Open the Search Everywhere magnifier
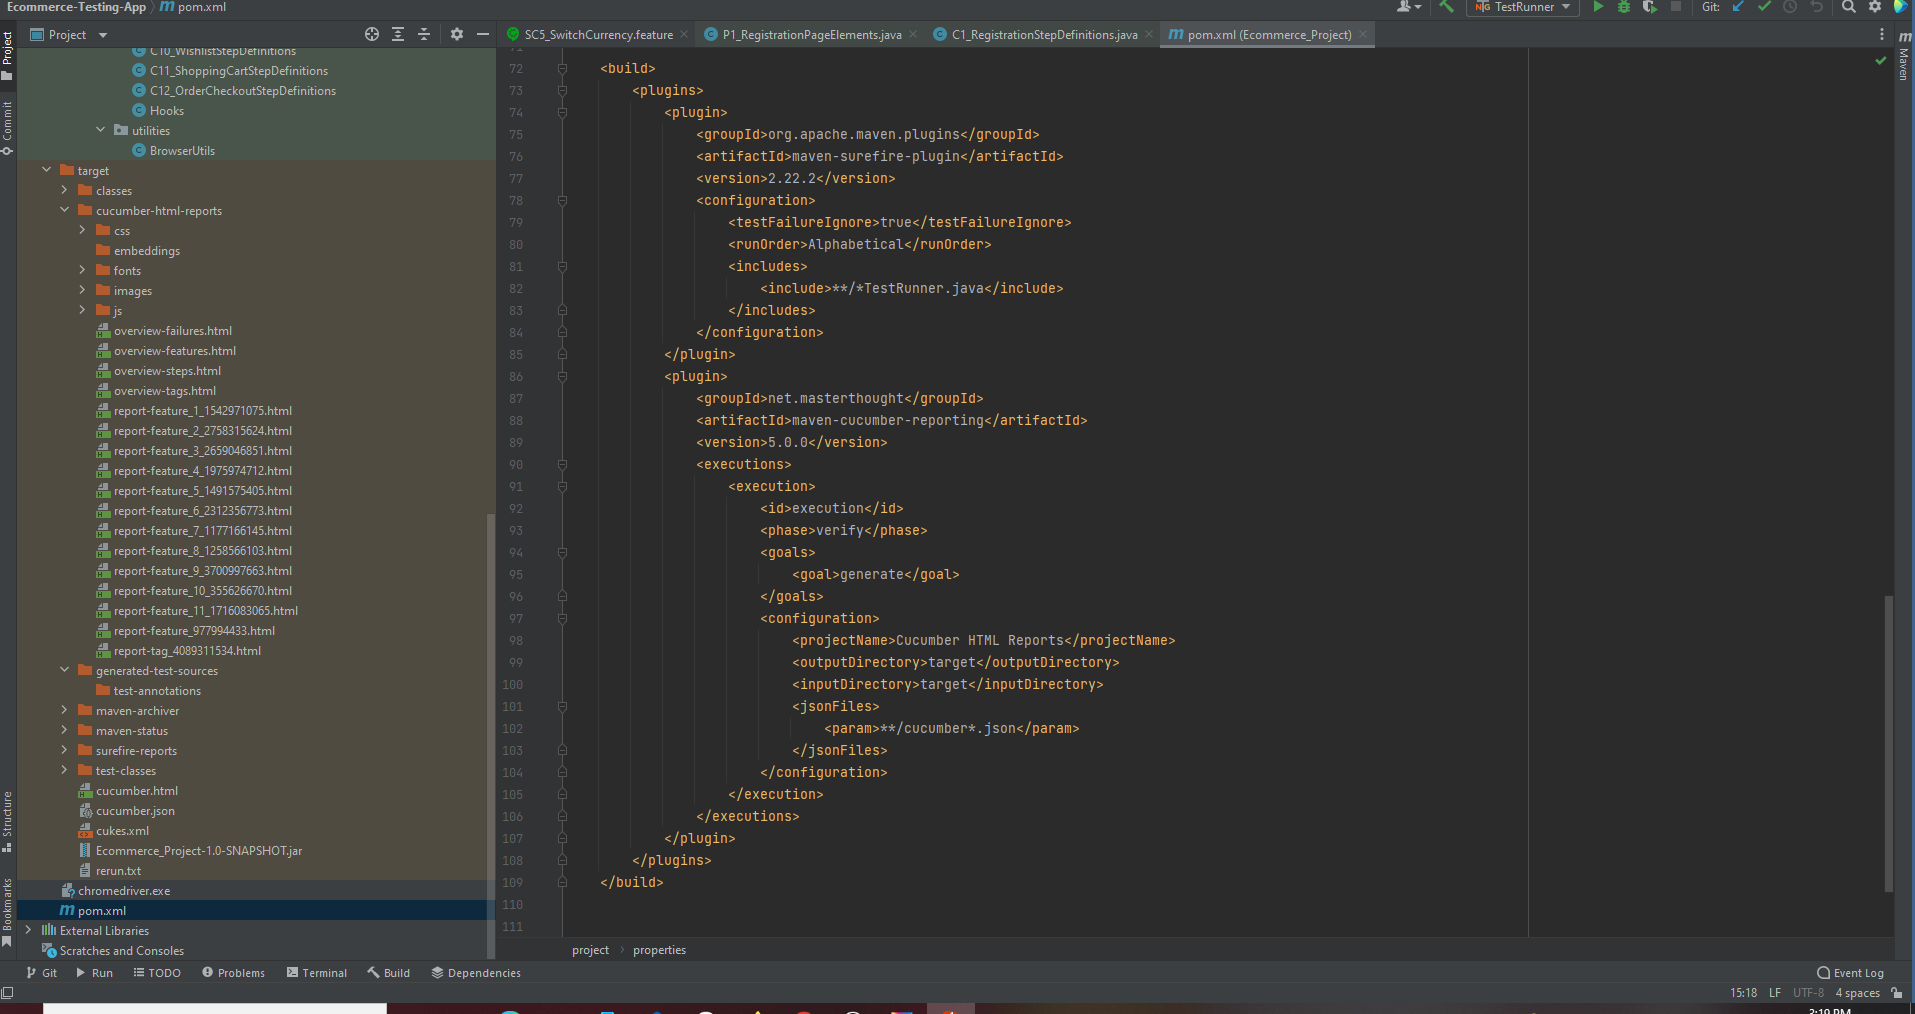 point(1849,7)
